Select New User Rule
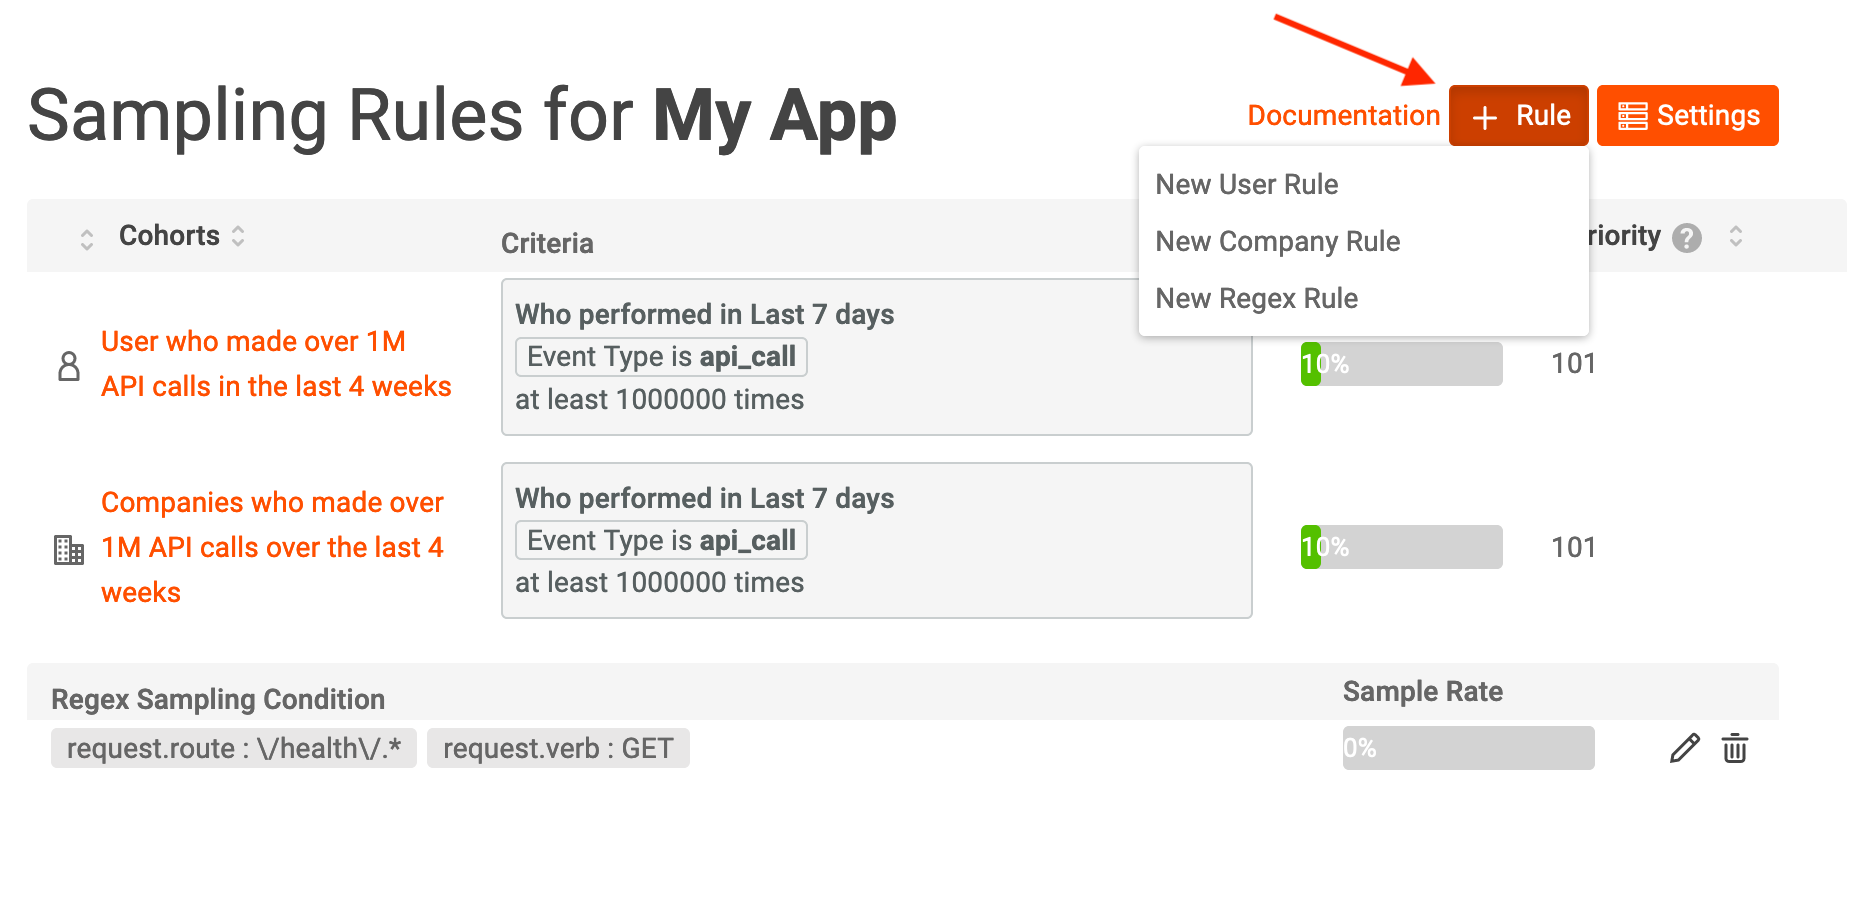This screenshot has height=910, width=1866. [1246, 184]
